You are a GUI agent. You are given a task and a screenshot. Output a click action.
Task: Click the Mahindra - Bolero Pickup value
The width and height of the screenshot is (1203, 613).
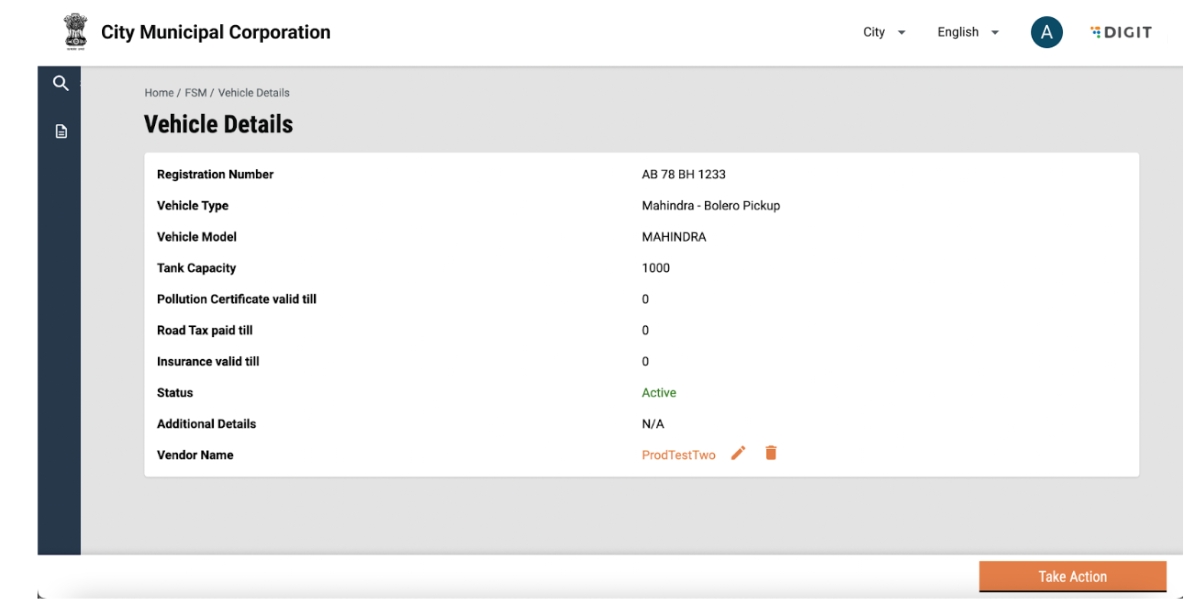click(x=710, y=206)
